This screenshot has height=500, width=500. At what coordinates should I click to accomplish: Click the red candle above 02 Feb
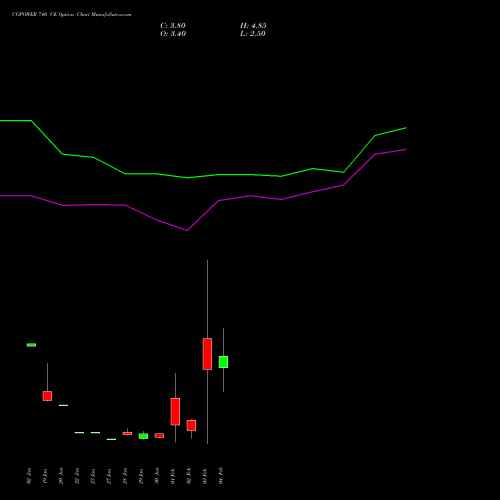(x=191, y=425)
